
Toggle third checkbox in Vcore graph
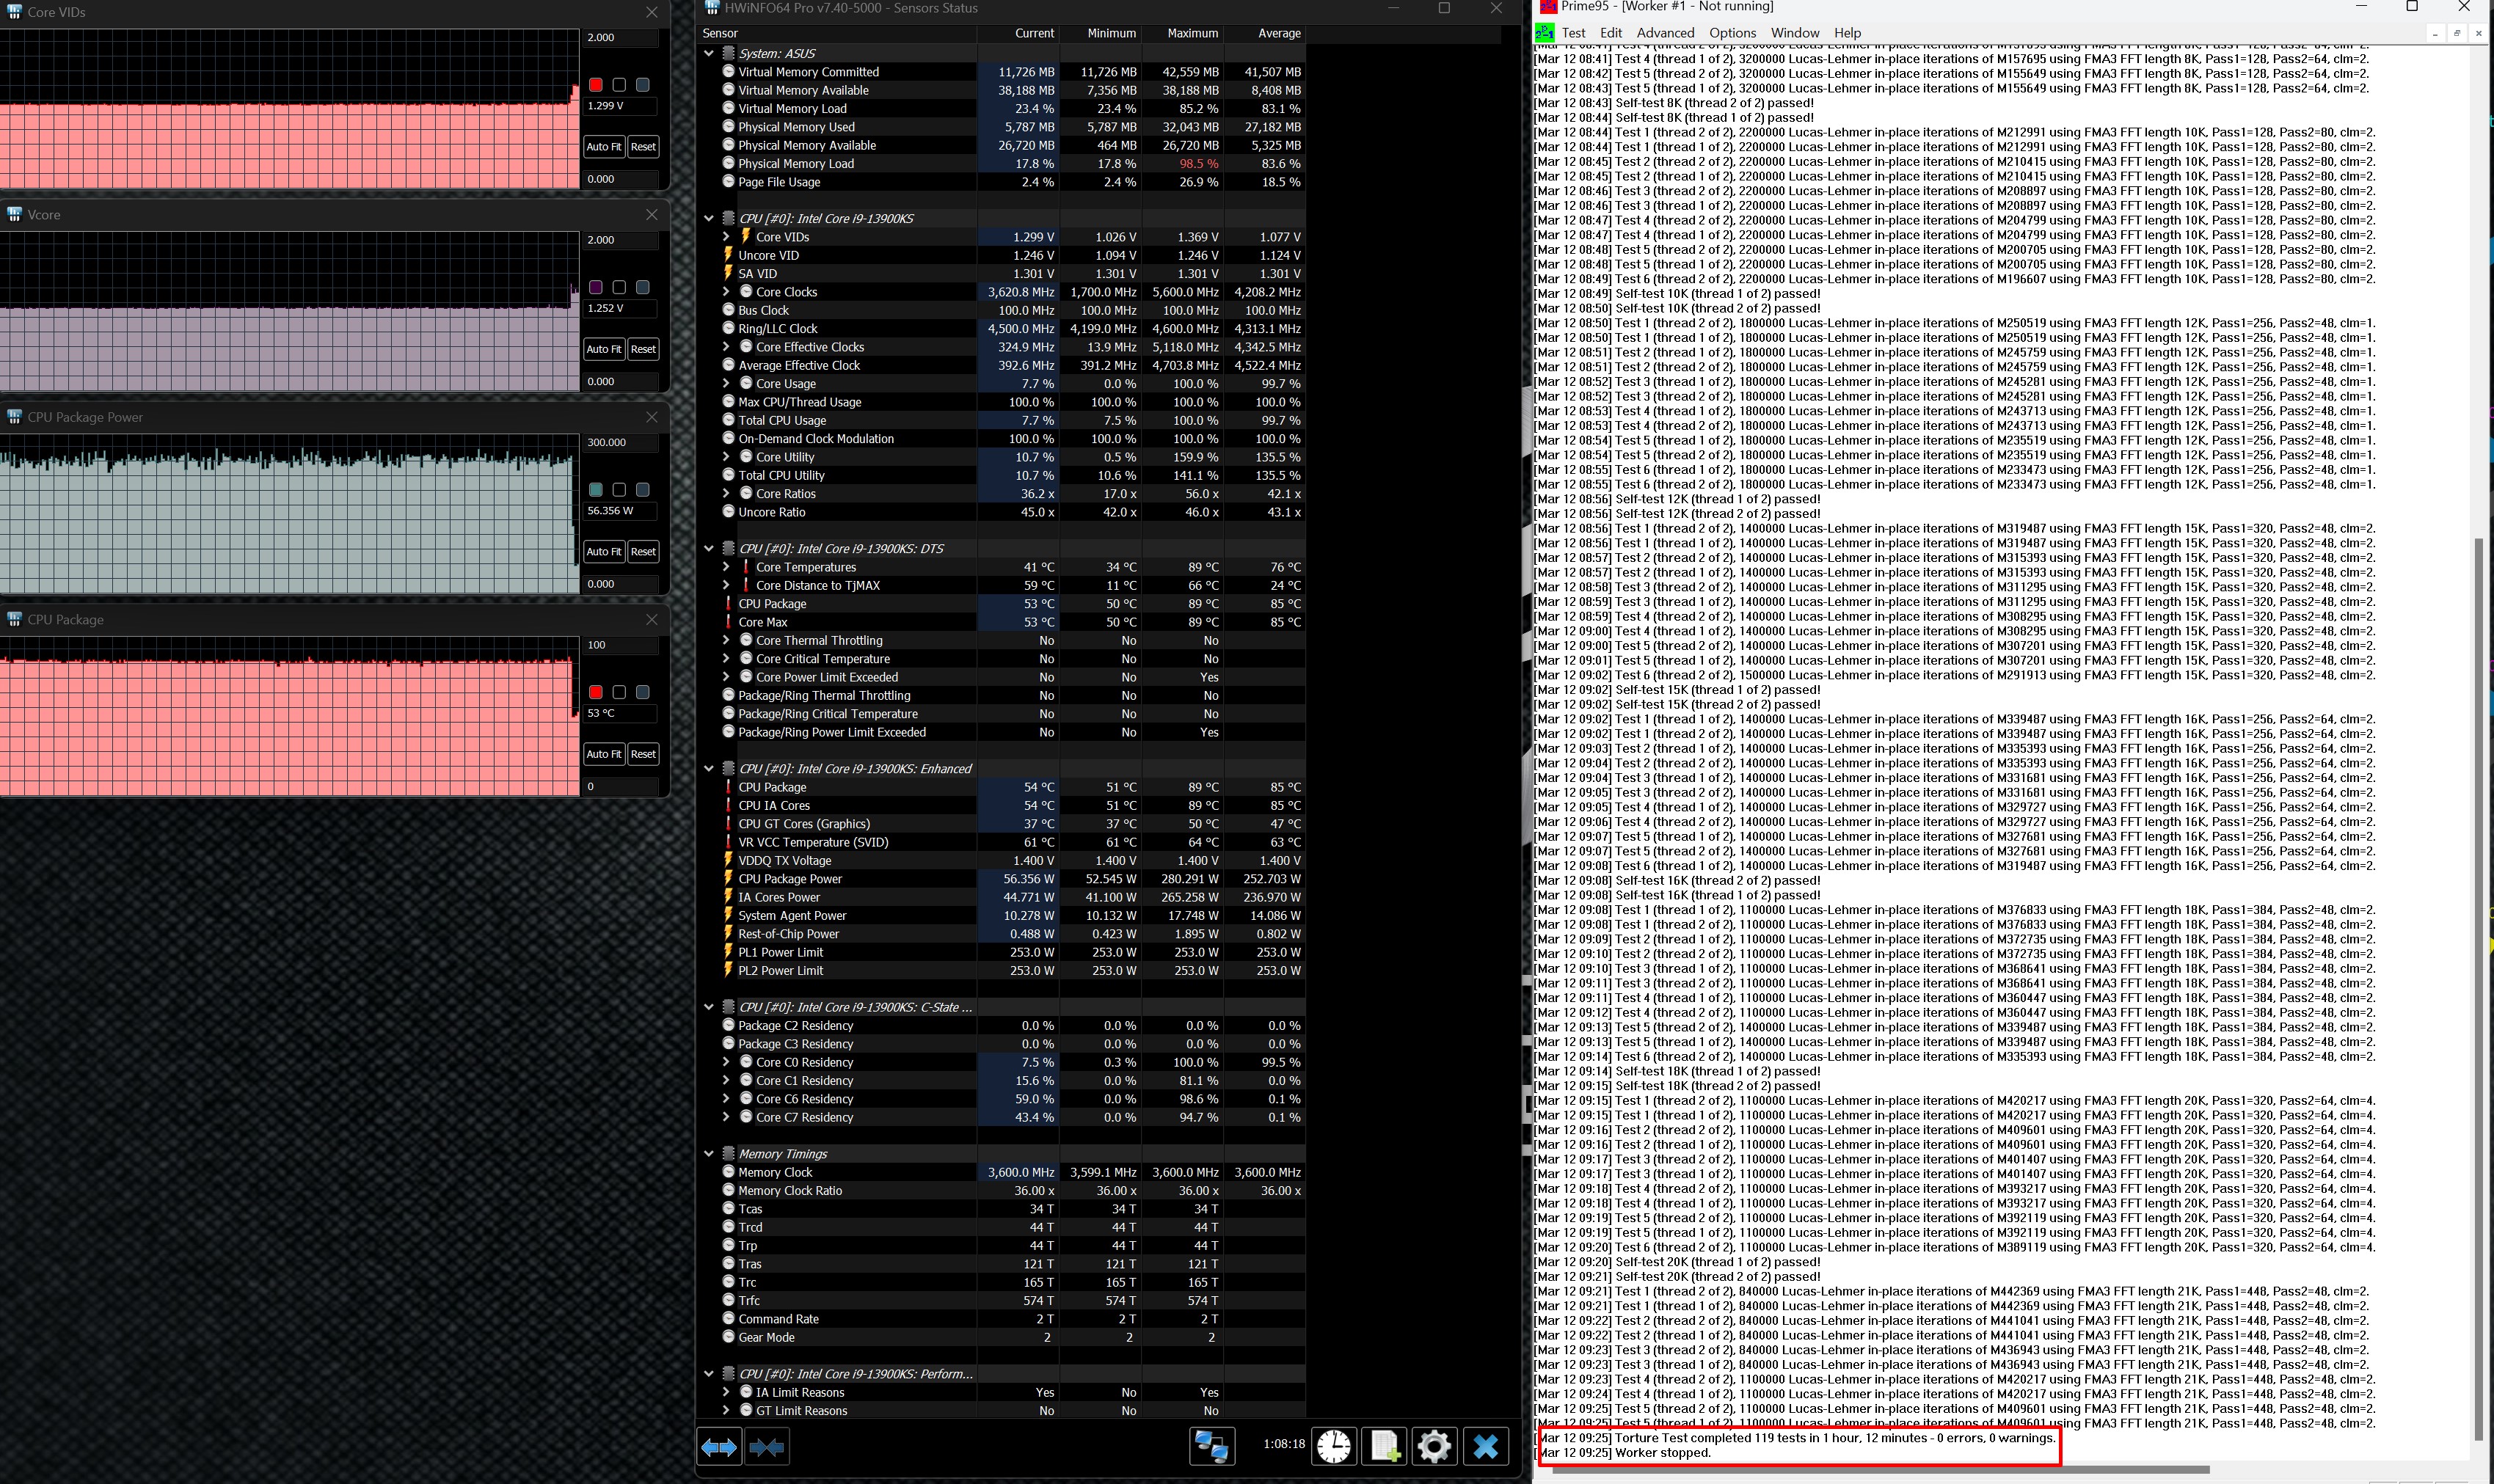pyautogui.click(x=643, y=287)
